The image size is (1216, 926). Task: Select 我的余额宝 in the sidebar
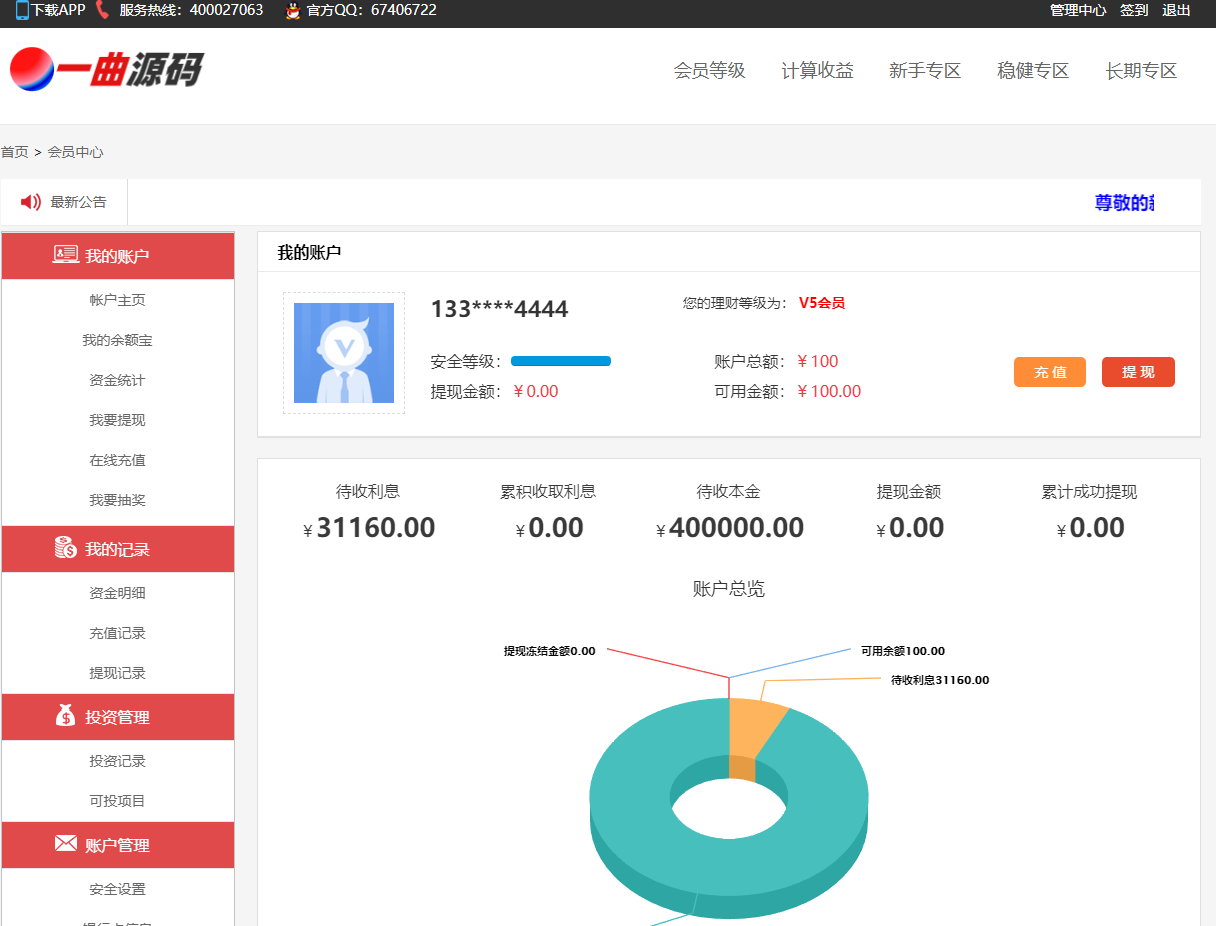(x=117, y=341)
